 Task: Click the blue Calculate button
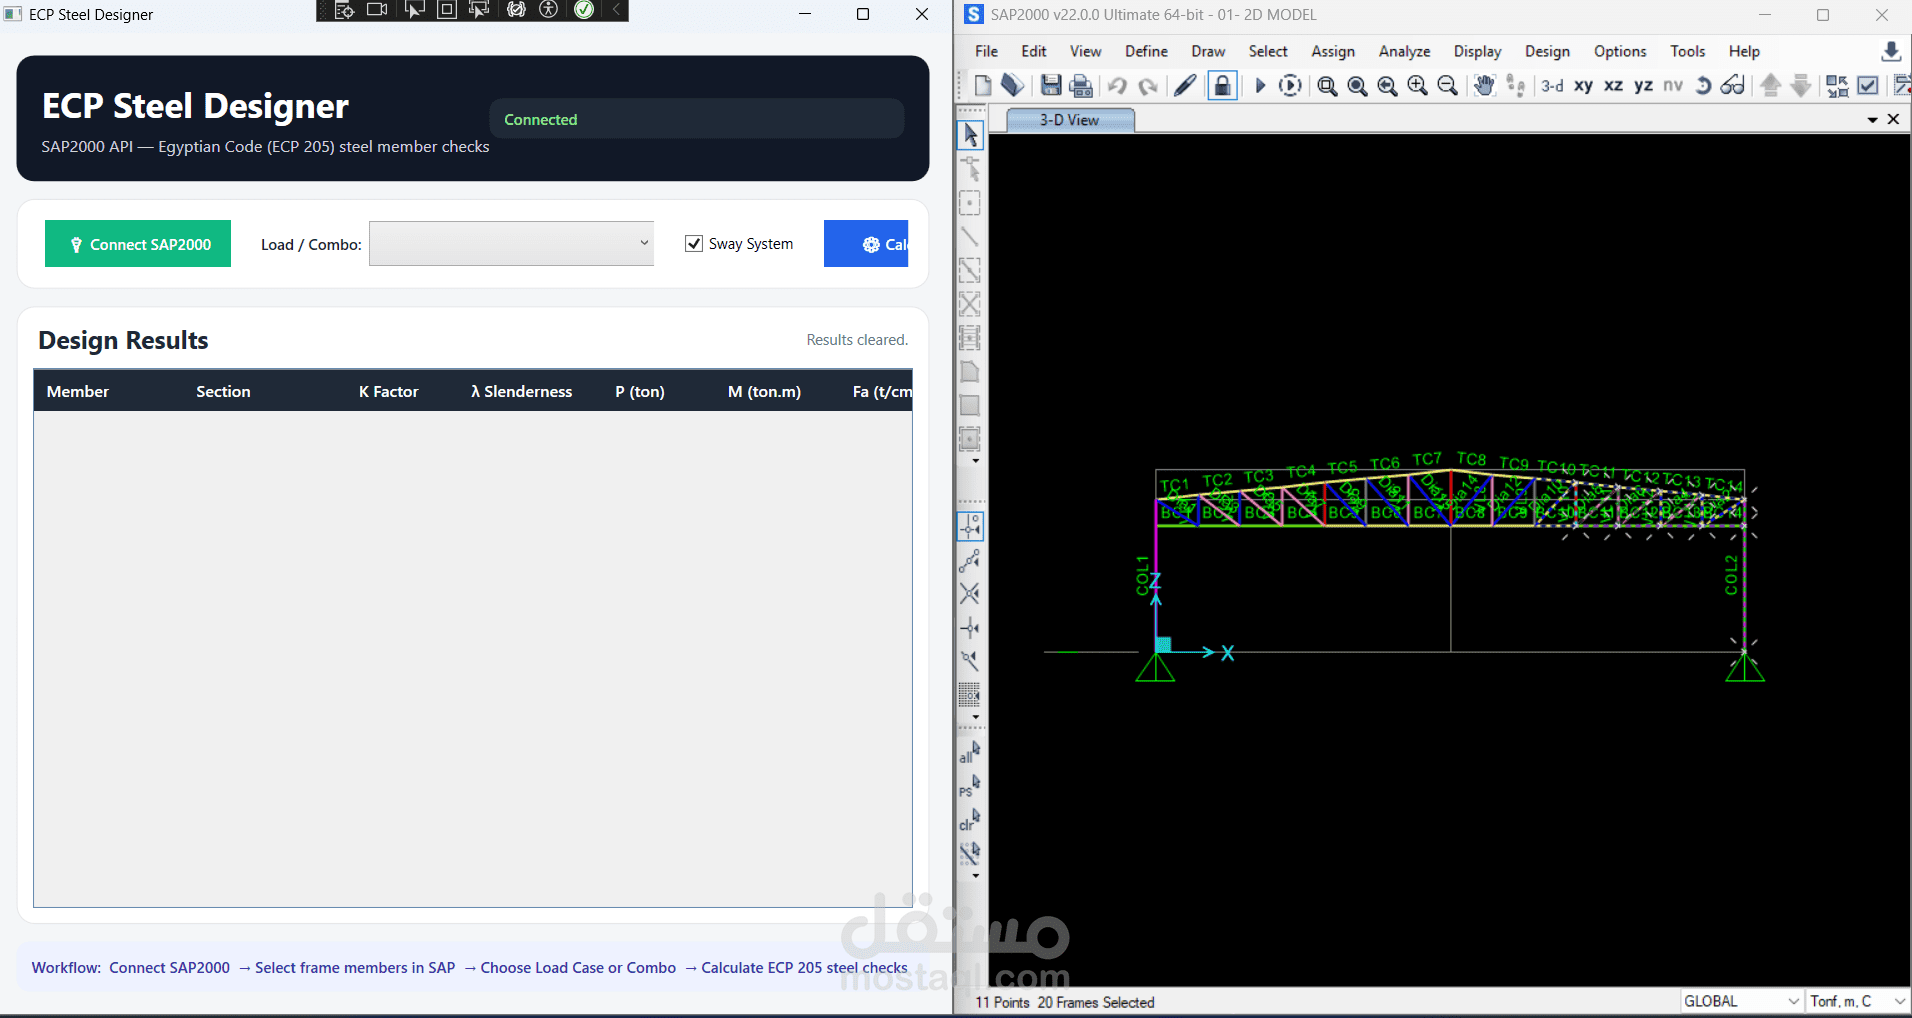click(866, 244)
